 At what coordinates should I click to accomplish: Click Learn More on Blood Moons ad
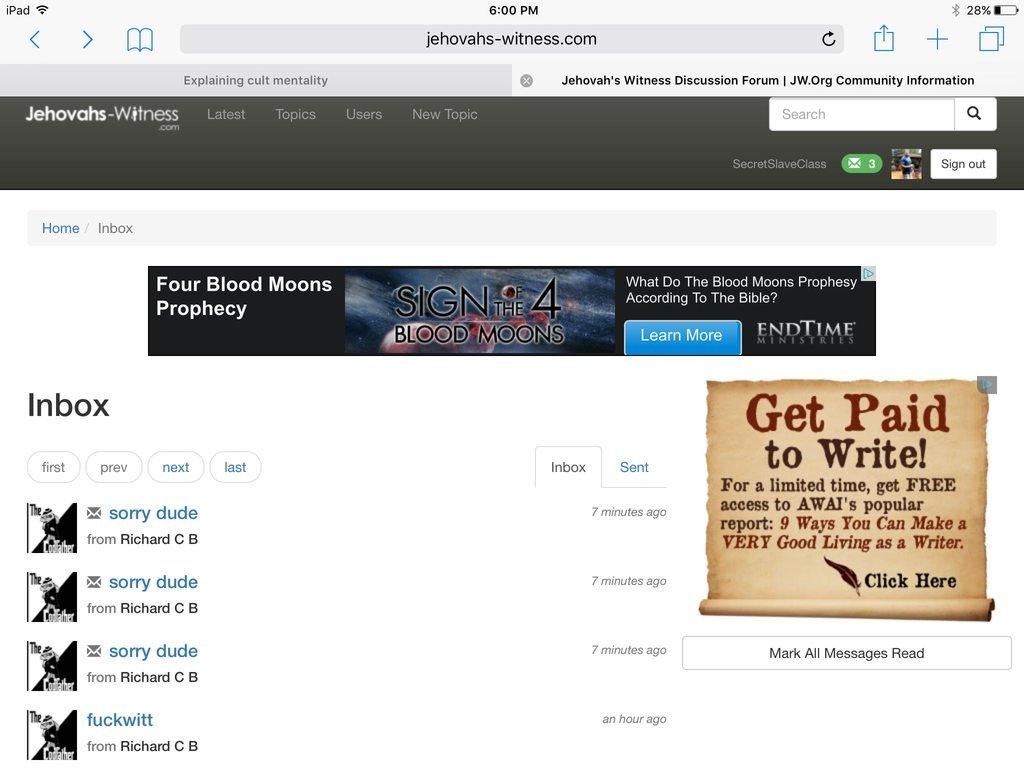click(x=682, y=336)
